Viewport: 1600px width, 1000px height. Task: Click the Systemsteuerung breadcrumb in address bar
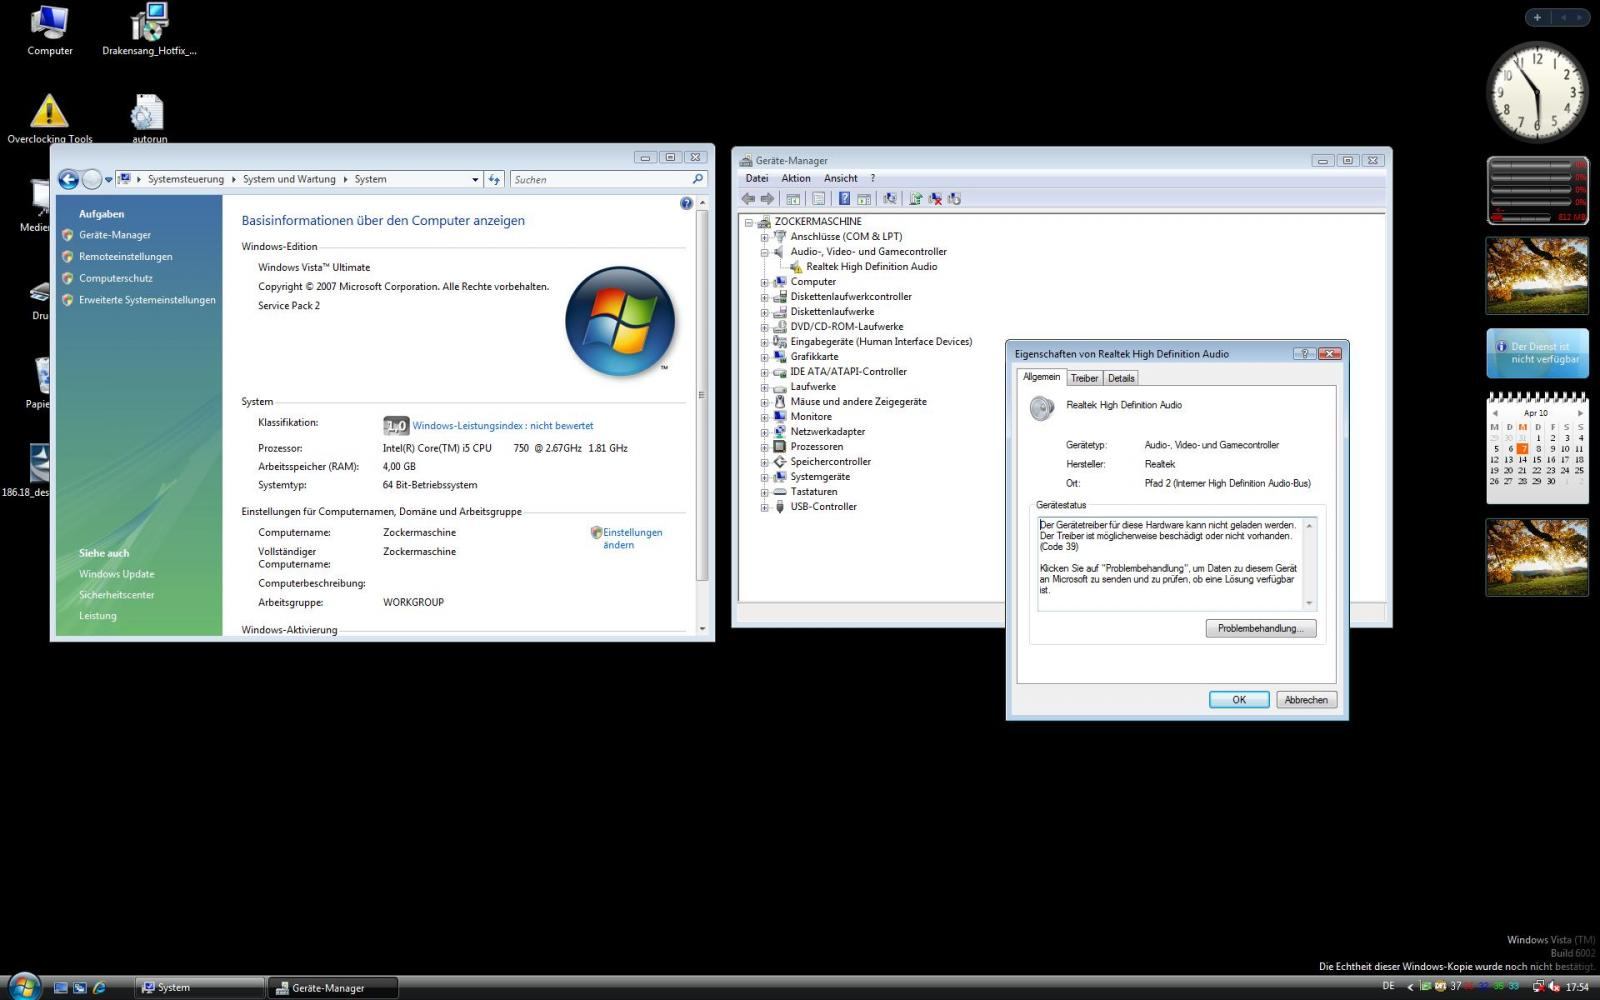(186, 180)
